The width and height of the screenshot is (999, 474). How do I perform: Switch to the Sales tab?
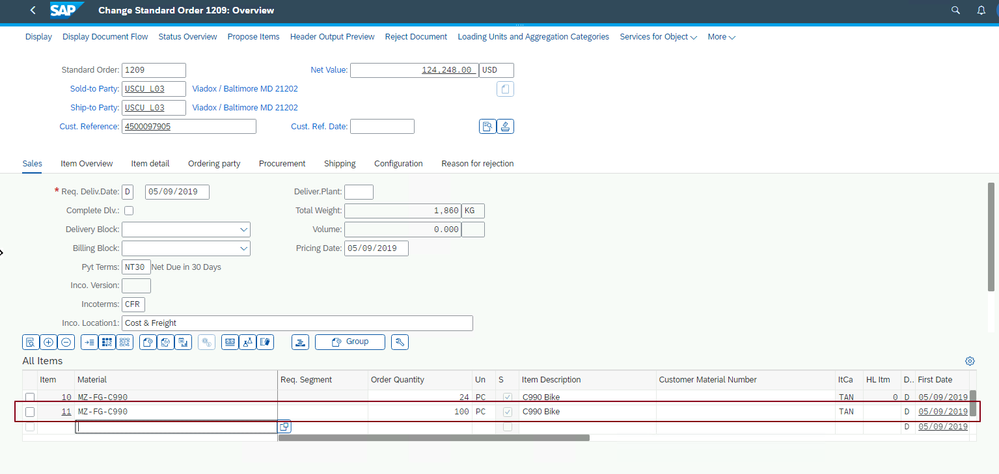[x=32, y=164]
